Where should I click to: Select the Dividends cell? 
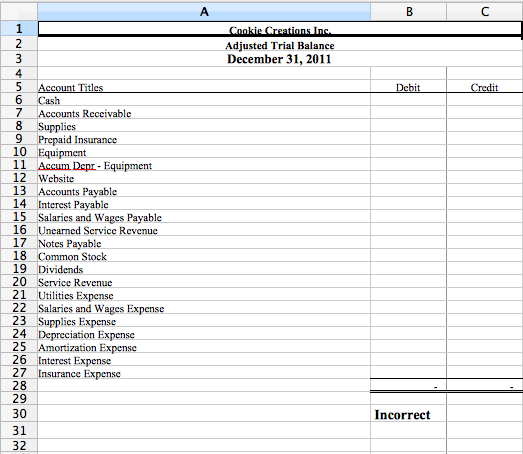point(204,269)
